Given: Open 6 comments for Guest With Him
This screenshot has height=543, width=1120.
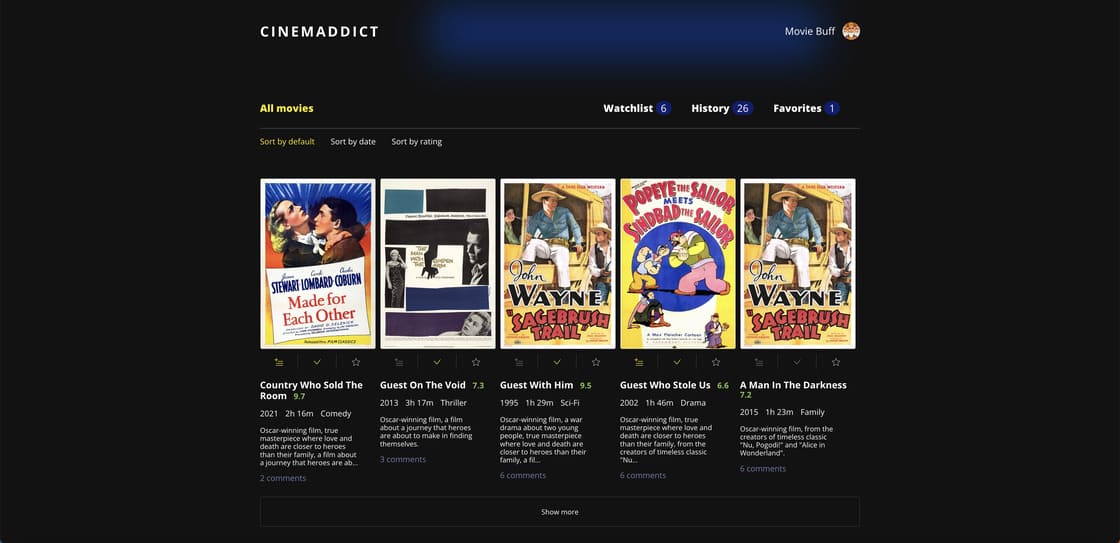Looking at the screenshot, I should (523, 475).
